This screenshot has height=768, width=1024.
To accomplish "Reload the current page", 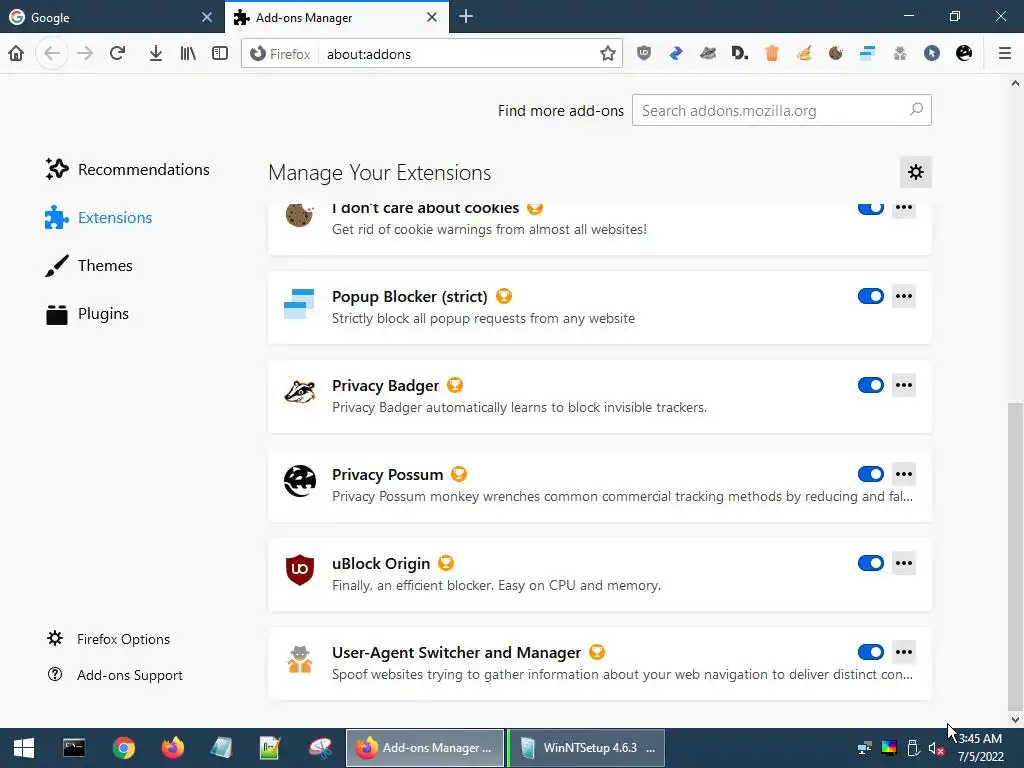I will 118,53.
